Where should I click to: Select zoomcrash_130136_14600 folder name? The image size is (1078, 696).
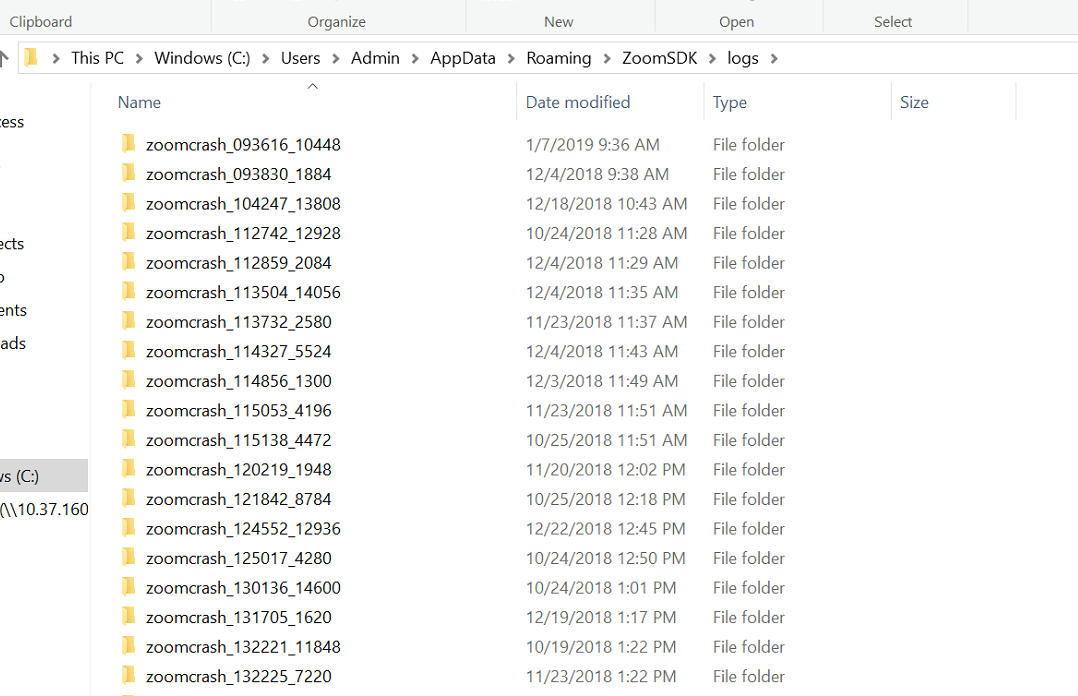pyautogui.click(x=243, y=588)
